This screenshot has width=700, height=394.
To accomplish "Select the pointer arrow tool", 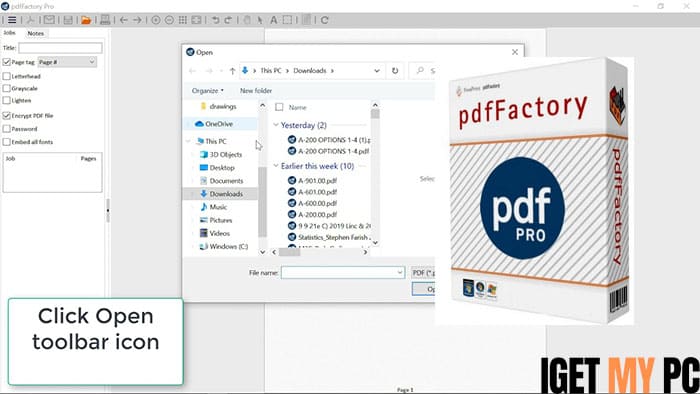I will point(260,20).
